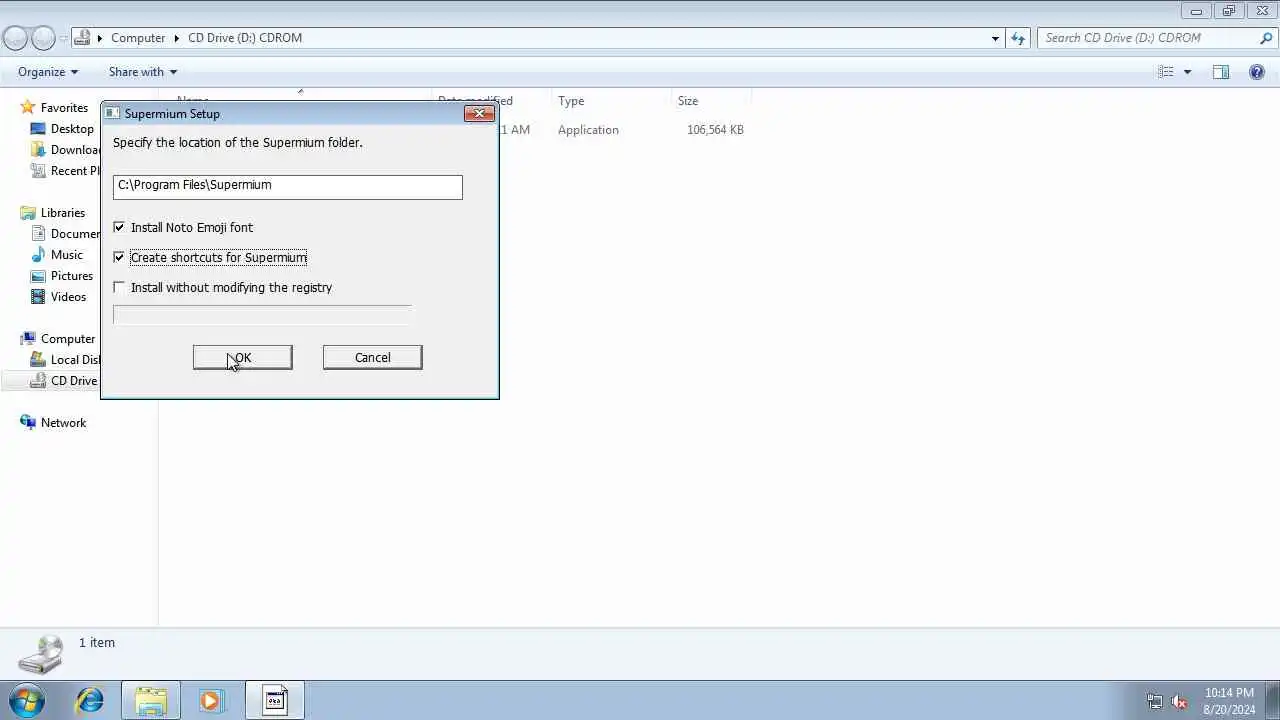Screen dimensions: 1280x720
Task: Open Downloads folder in Favorites
Action: [x=75, y=150]
